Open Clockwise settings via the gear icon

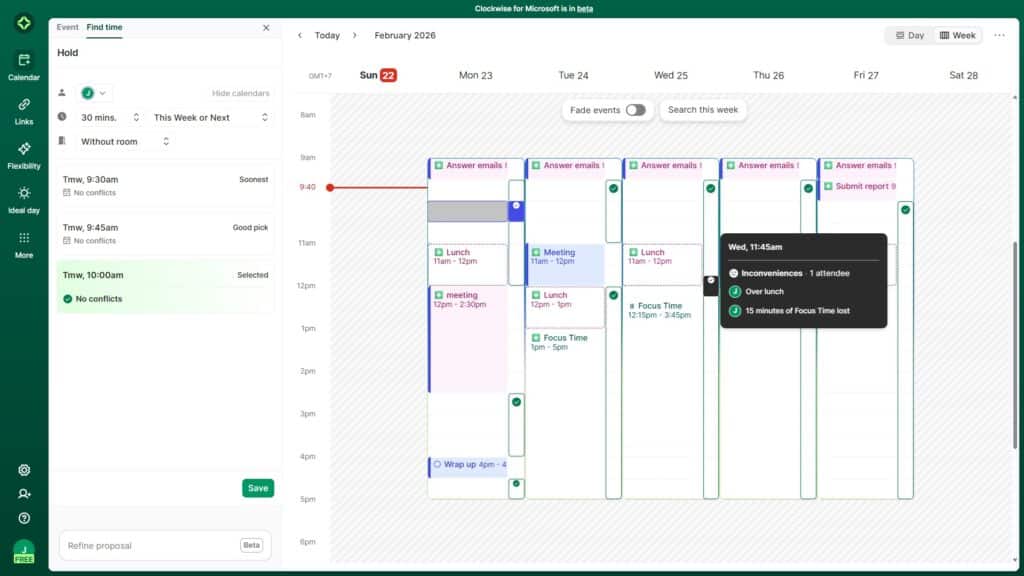click(x=22, y=469)
